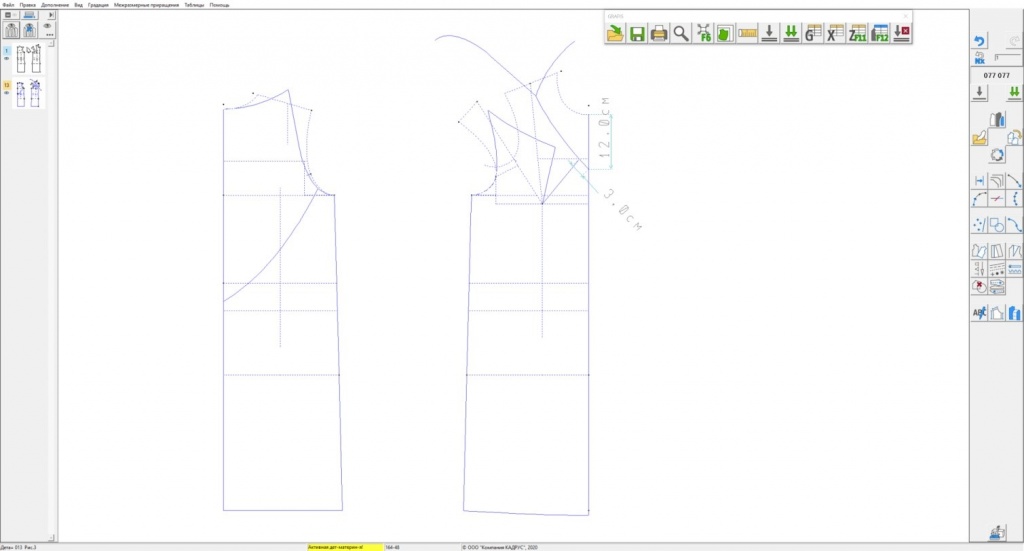Viewport: 1024px width, 551px height.
Task: Click the Save floppy disk icon
Action: tap(637, 33)
